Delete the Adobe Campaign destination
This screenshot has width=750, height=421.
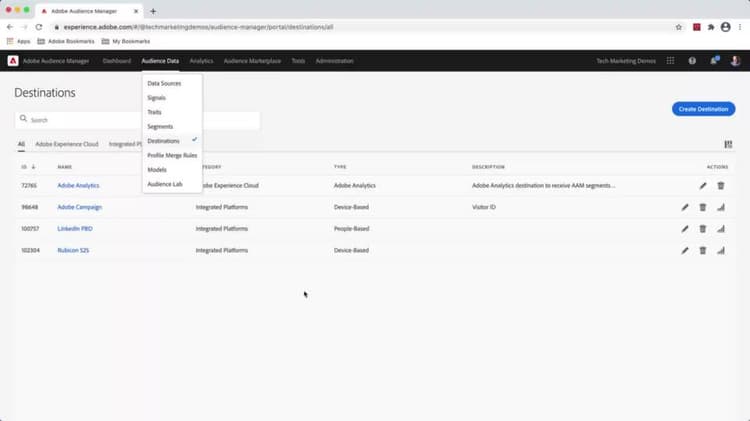[x=703, y=207]
